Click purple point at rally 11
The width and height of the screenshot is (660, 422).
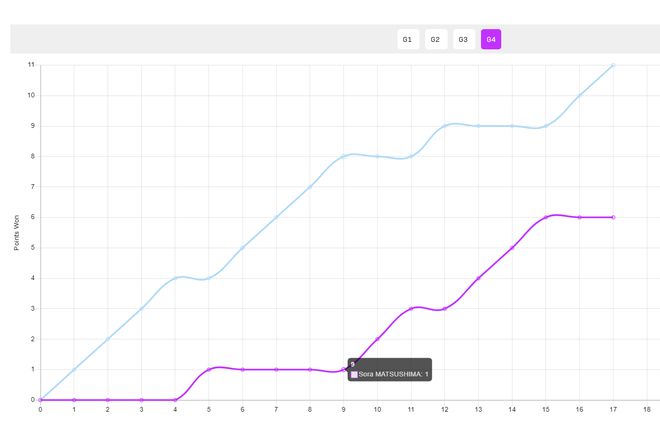(x=411, y=309)
